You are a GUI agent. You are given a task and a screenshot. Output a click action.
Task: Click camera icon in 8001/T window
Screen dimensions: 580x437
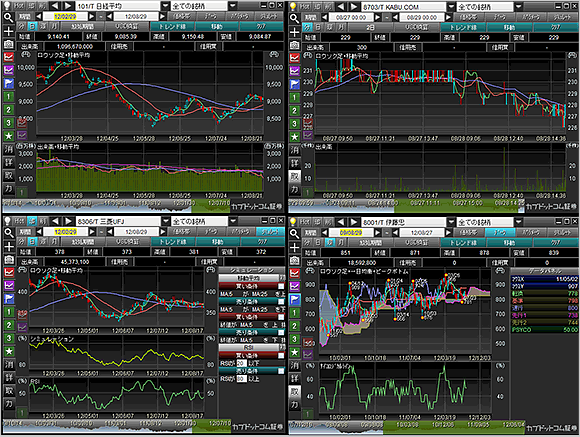[x=294, y=260]
